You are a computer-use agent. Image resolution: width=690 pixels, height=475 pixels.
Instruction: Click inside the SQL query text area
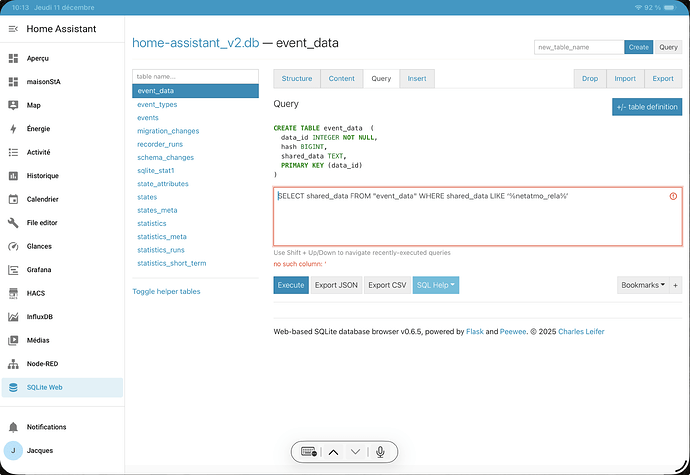pos(478,216)
